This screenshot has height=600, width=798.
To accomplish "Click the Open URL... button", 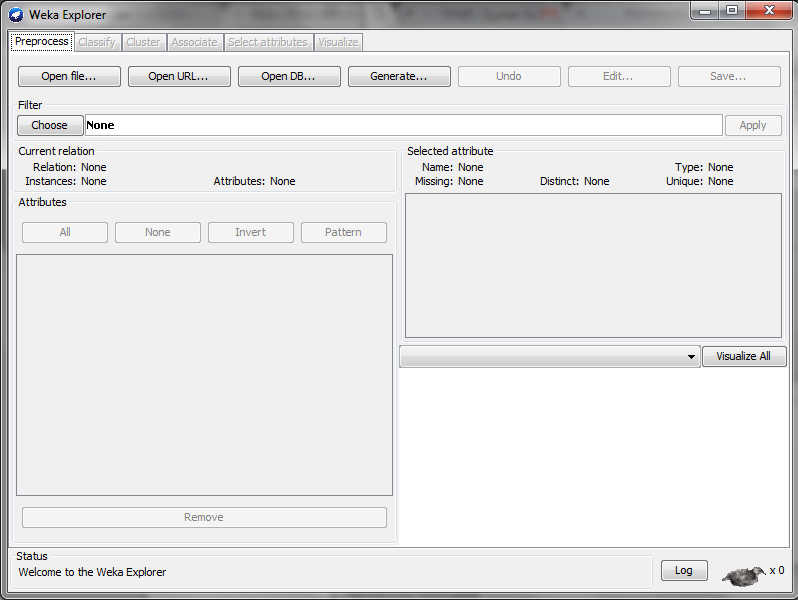I will coord(179,76).
